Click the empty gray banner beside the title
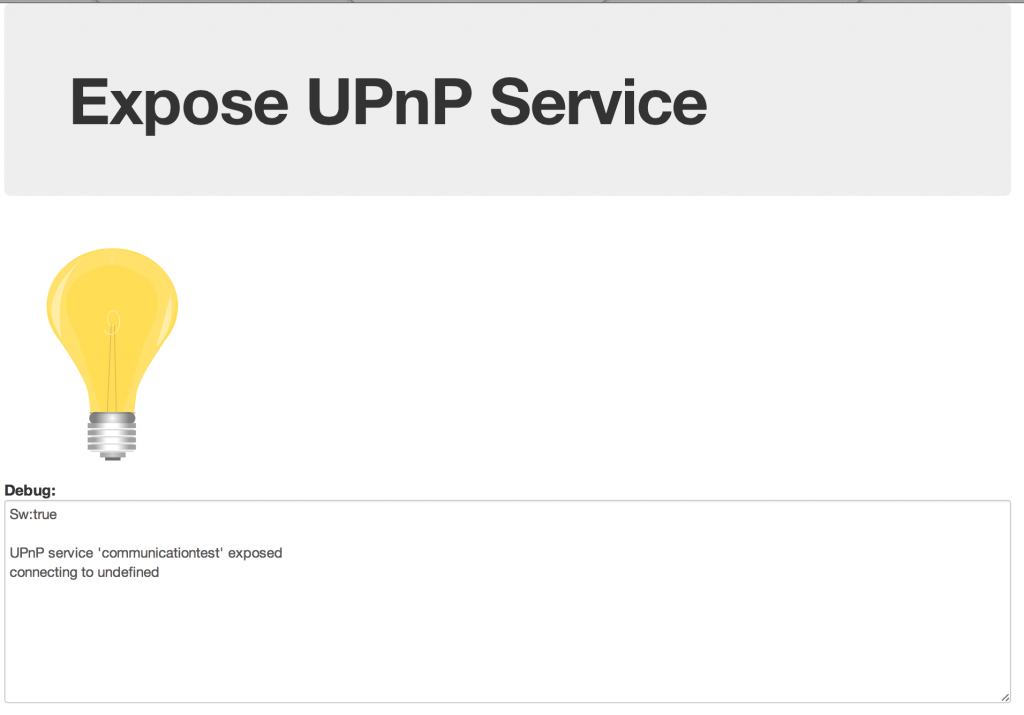The width and height of the screenshot is (1024, 715). (x=856, y=101)
